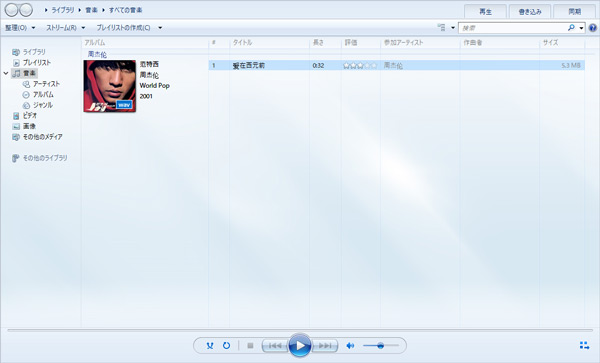
Task: Click the 周杰伦 artist cell in the track row
Action: click(393, 65)
